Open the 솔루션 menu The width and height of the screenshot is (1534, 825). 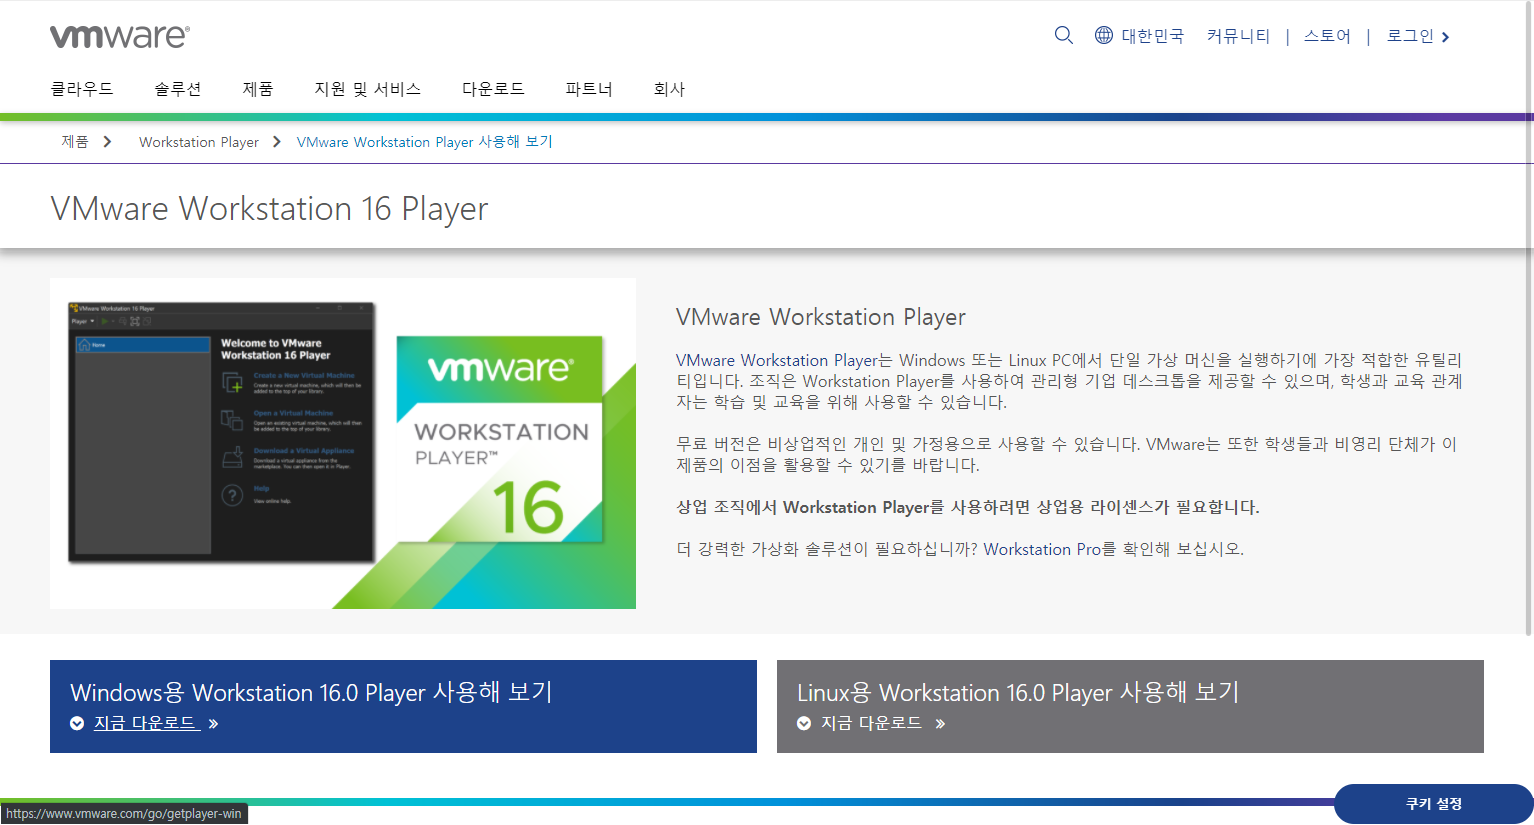(x=178, y=89)
